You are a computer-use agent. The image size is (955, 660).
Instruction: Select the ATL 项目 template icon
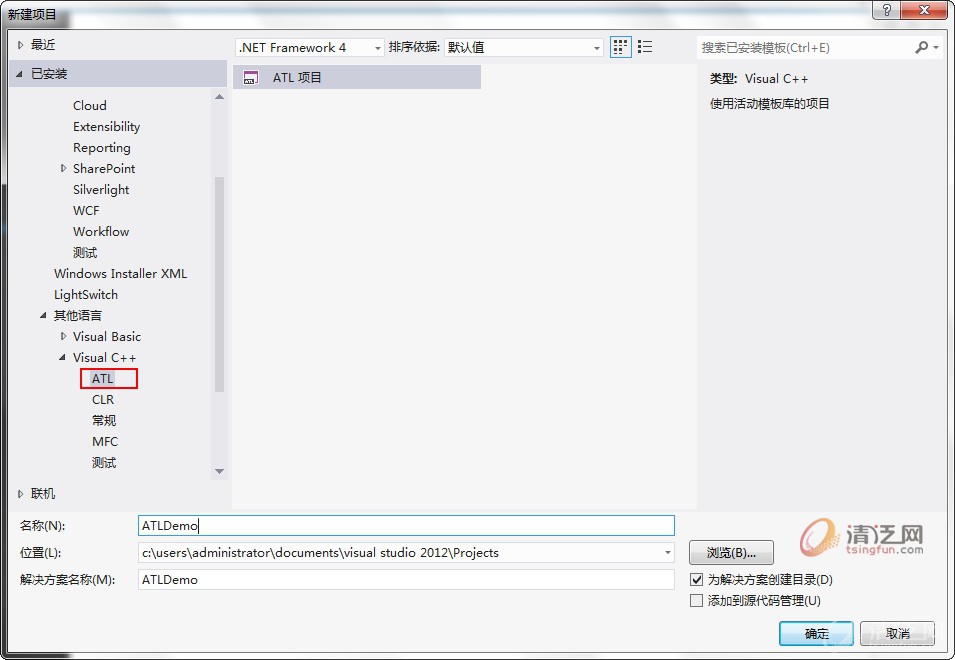(x=251, y=77)
